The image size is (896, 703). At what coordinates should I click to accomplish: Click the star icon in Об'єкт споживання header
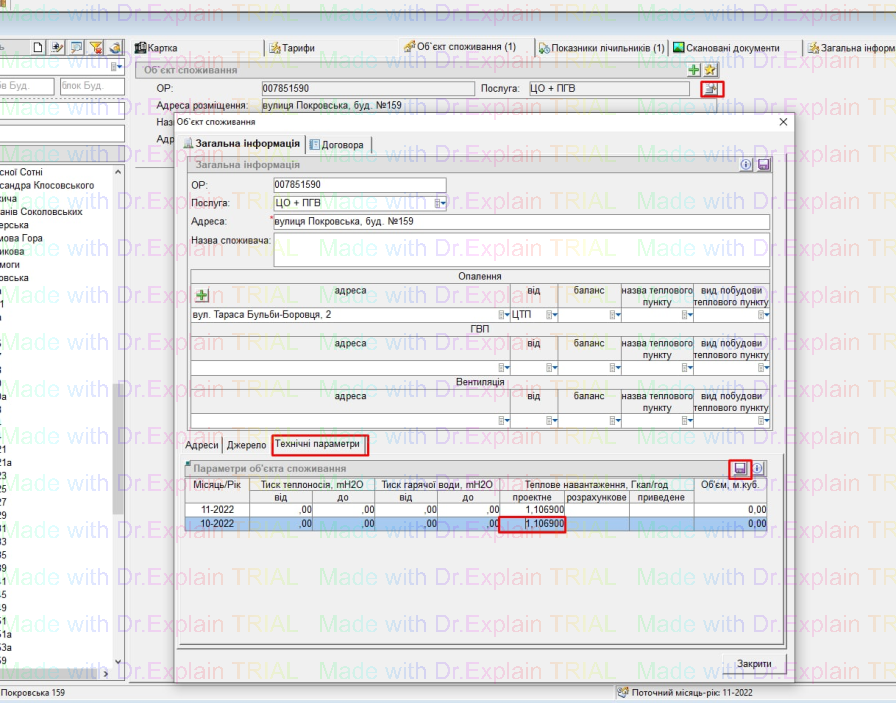[710, 70]
